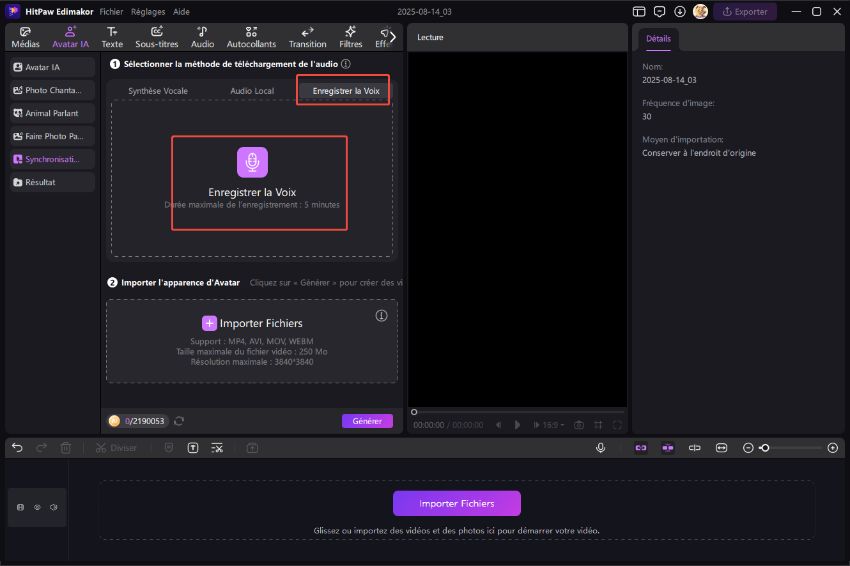Click the Importer Fichiers plus button in avatar panel
The image size is (850, 566).
click(209, 323)
